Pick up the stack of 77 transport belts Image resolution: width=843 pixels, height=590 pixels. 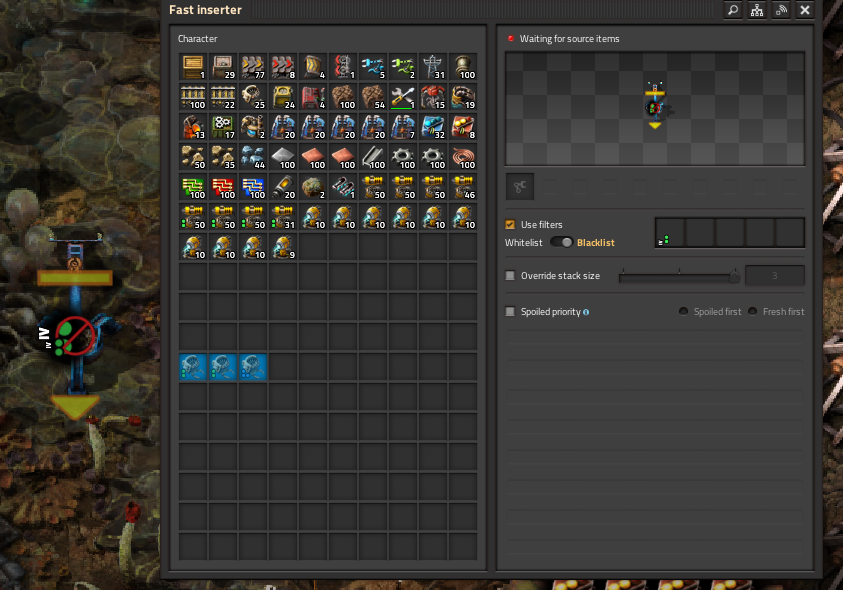click(x=253, y=67)
